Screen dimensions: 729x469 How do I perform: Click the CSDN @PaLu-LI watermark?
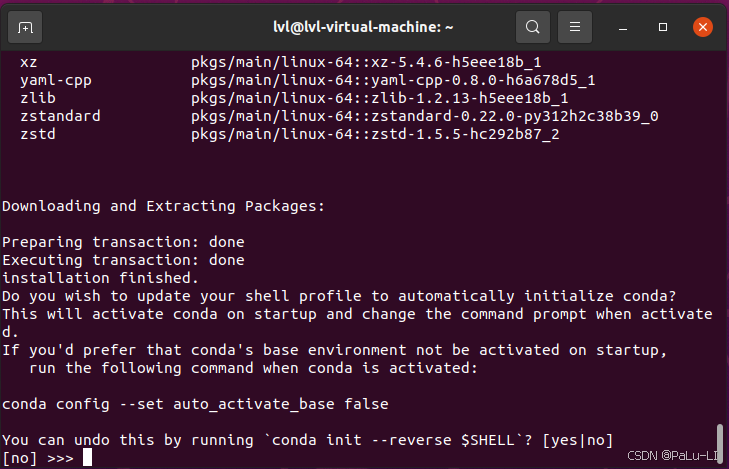pyautogui.click(x=672, y=456)
